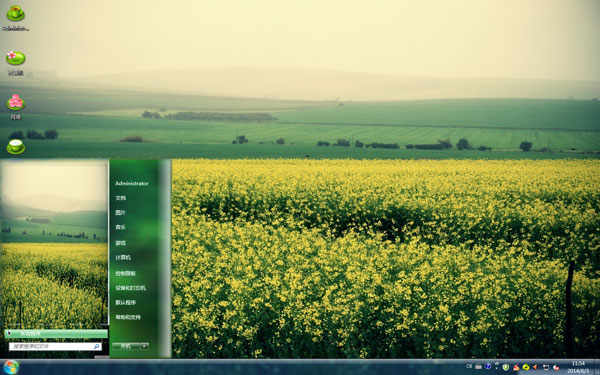Open 控制面板 from the Start menu
This screenshot has width=600, height=375.
point(126,273)
